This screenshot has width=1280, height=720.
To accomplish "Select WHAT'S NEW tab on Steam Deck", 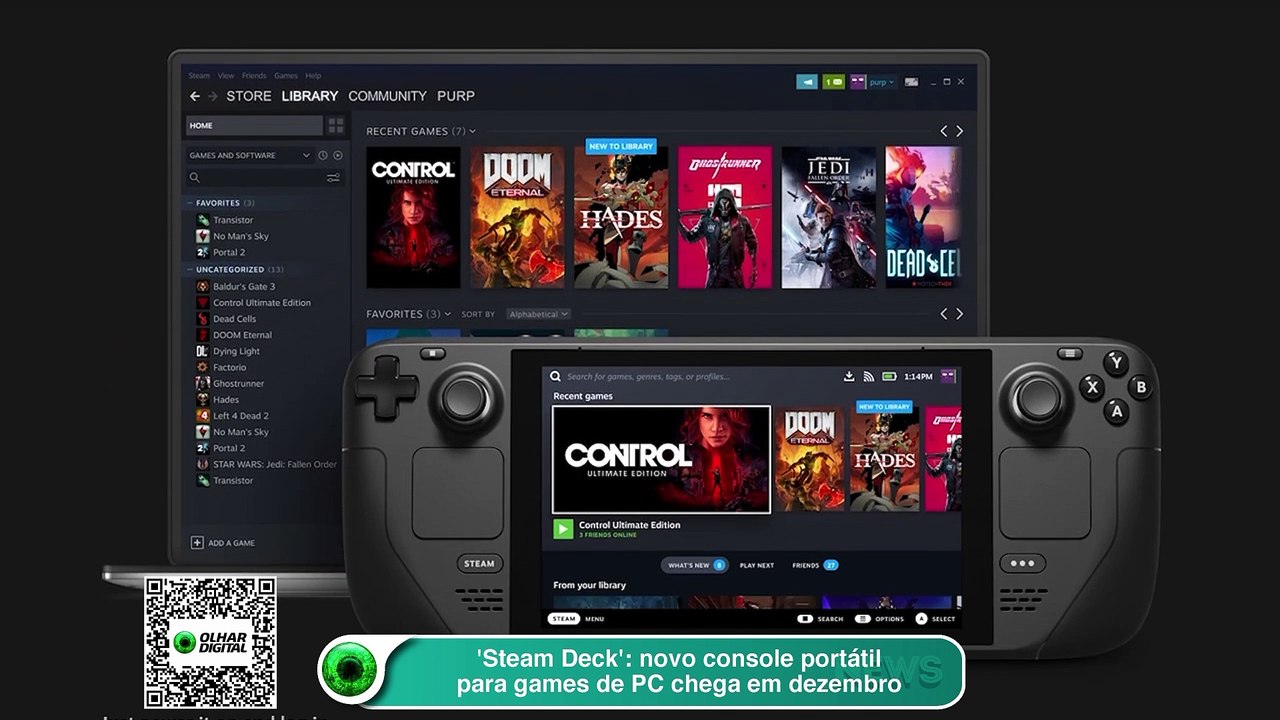I will 695,565.
